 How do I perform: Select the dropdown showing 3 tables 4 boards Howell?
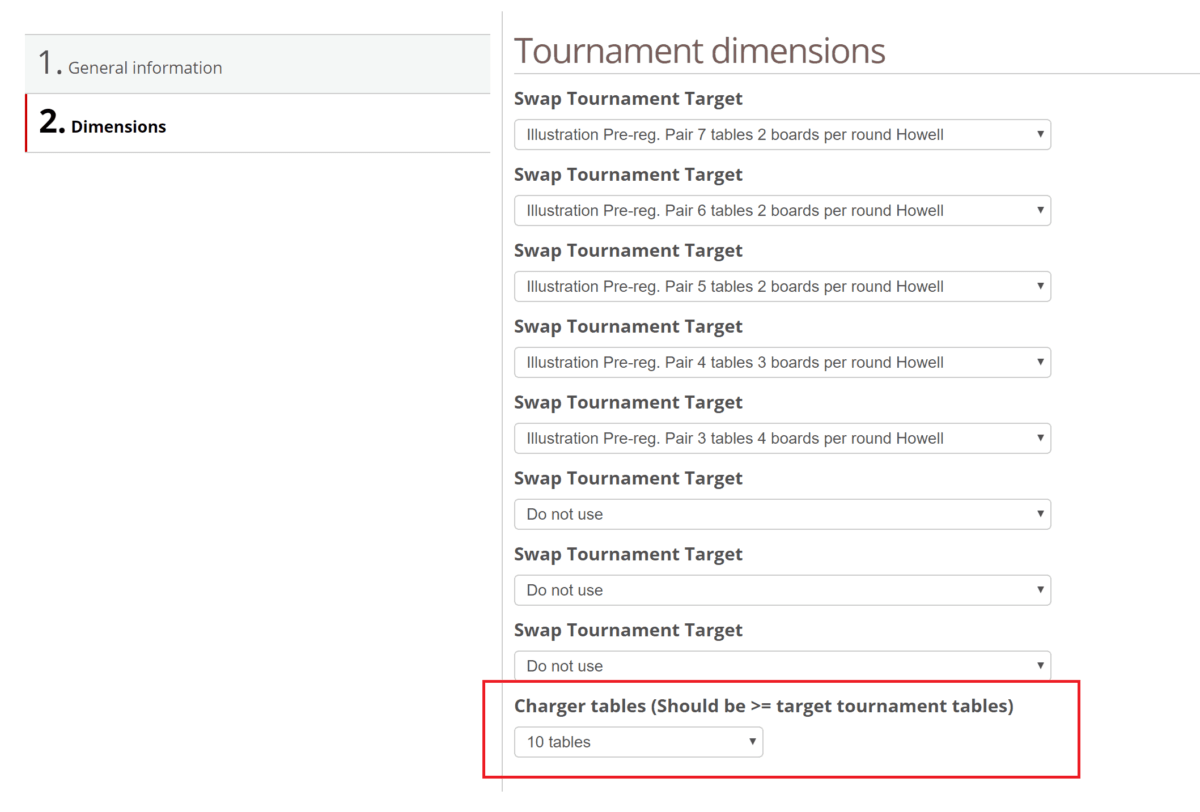tap(782, 438)
